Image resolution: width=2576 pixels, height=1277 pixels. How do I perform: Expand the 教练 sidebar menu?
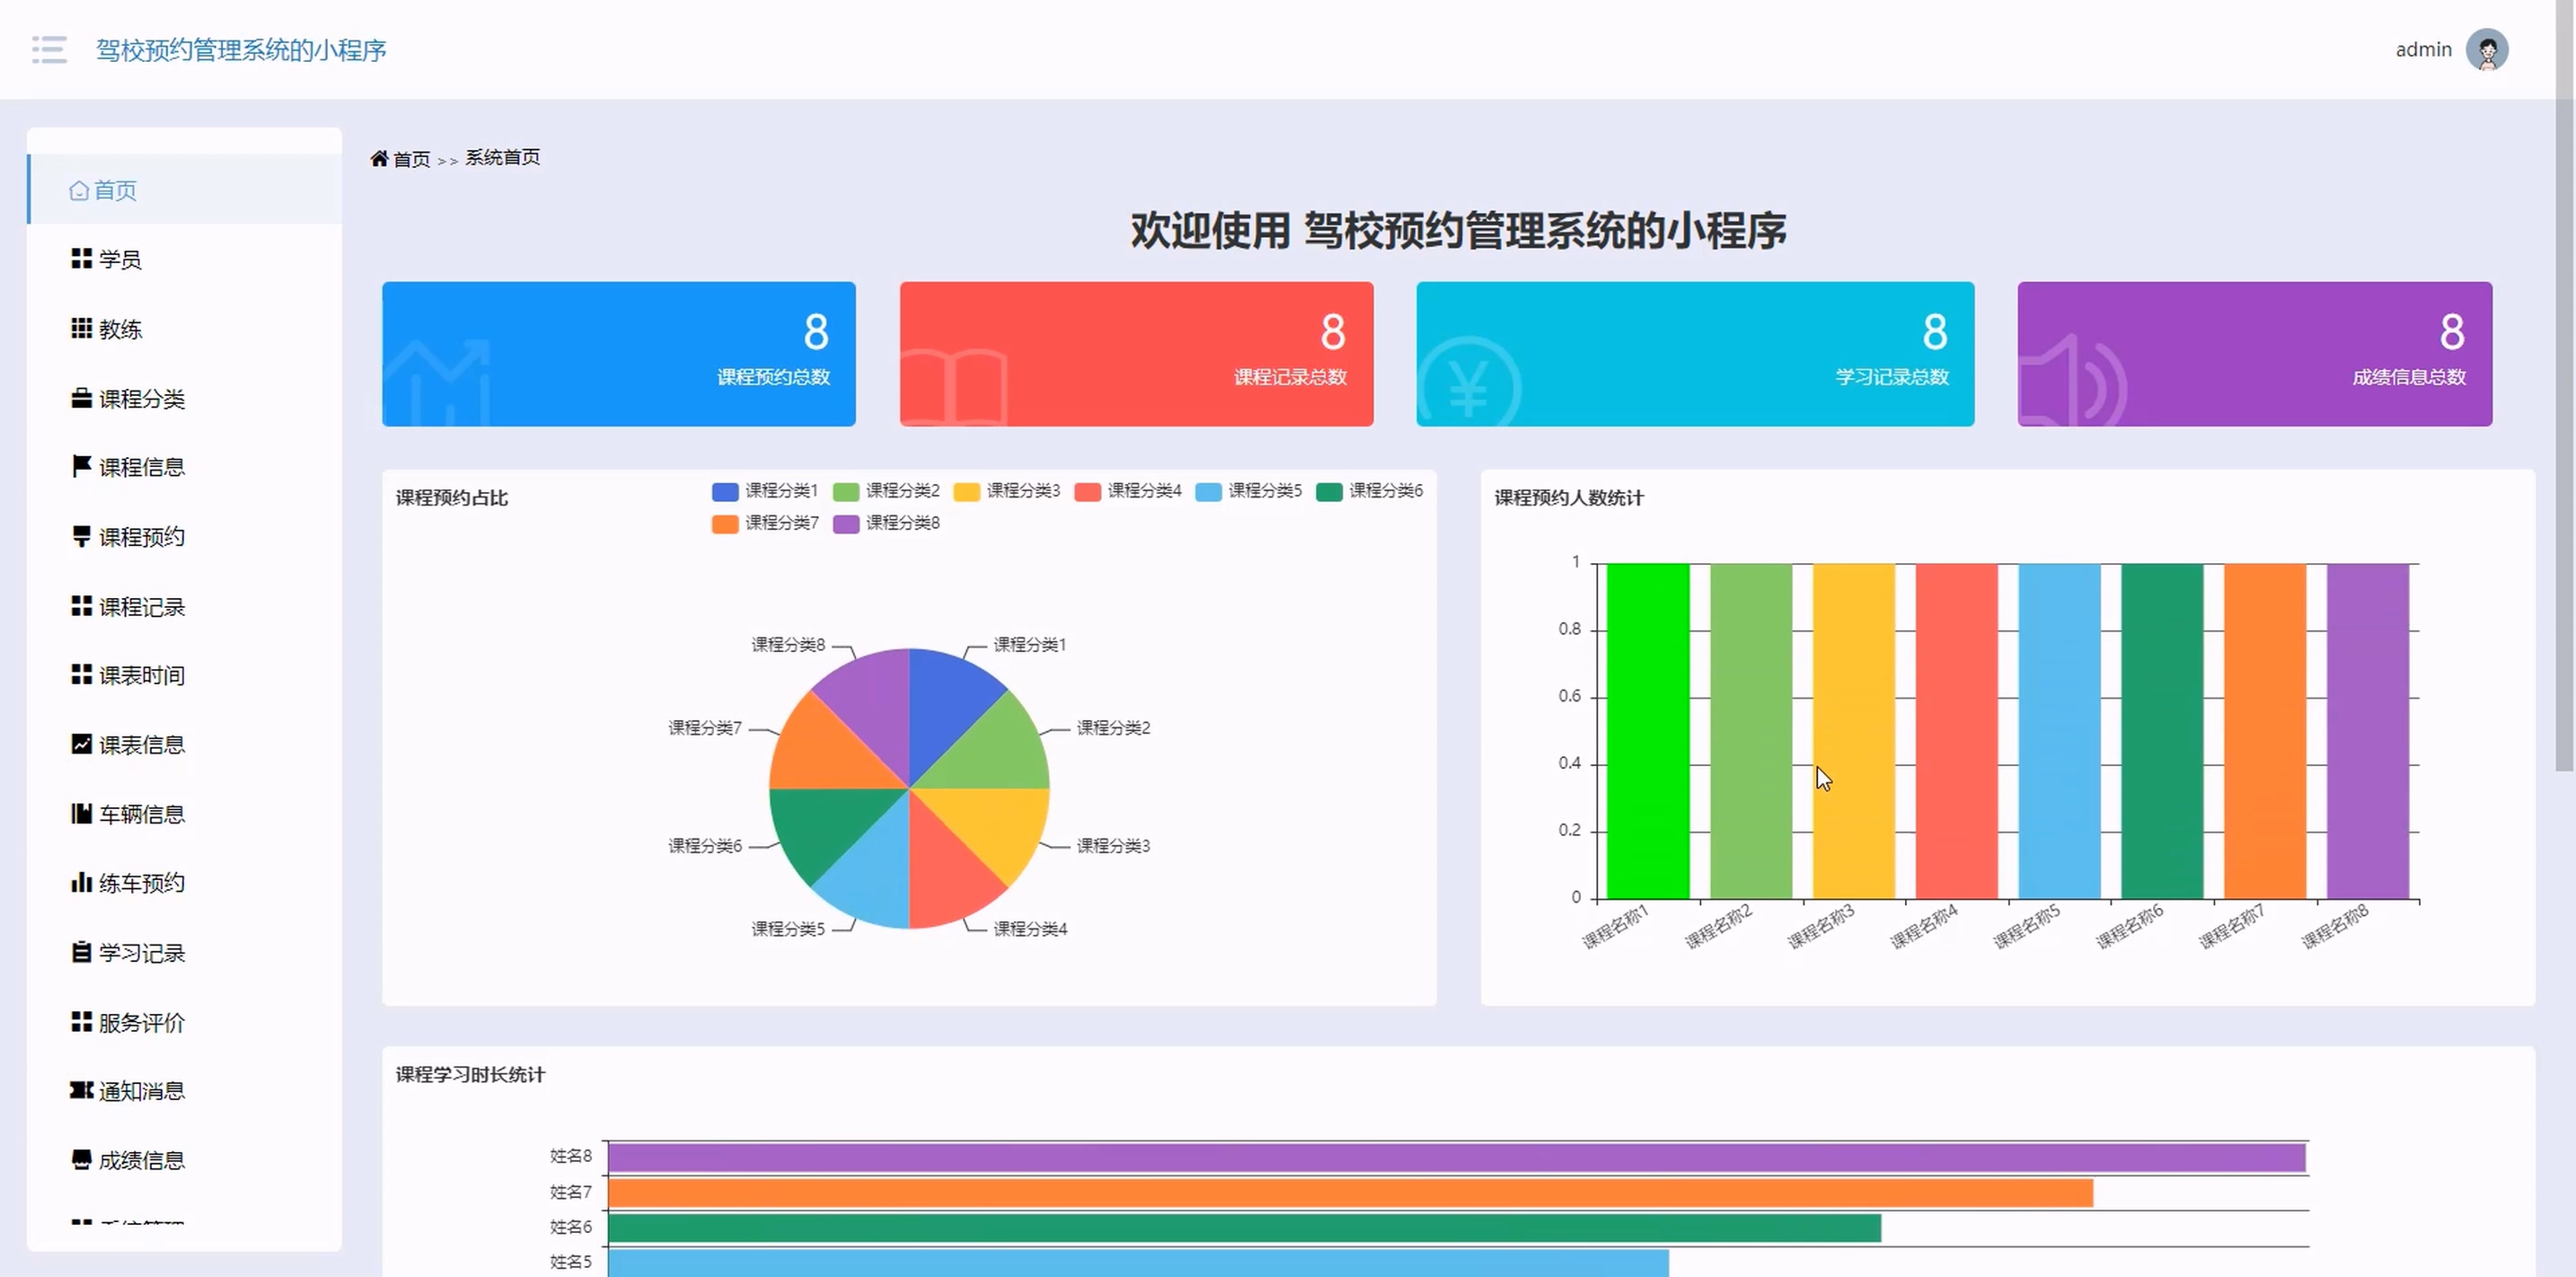pyautogui.click(x=120, y=329)
